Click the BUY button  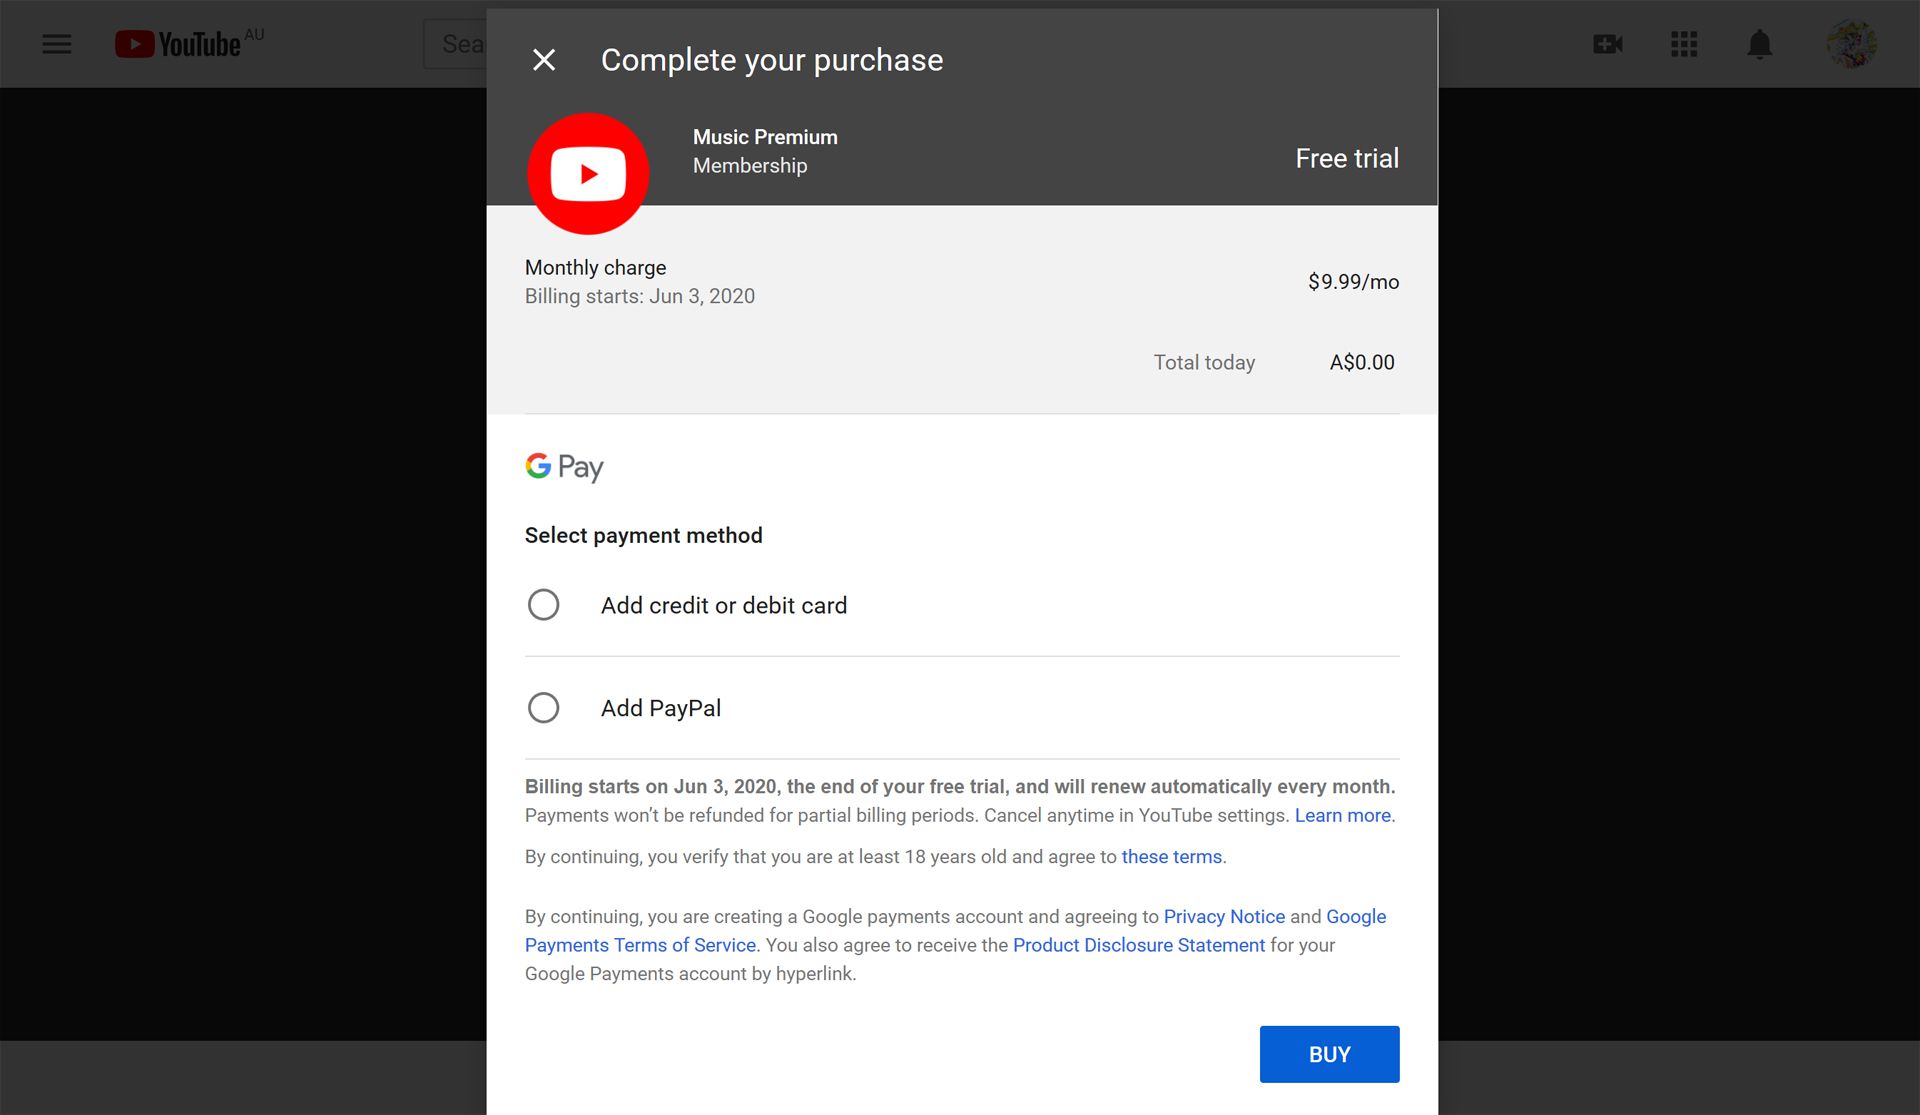click(1329, 1054)
